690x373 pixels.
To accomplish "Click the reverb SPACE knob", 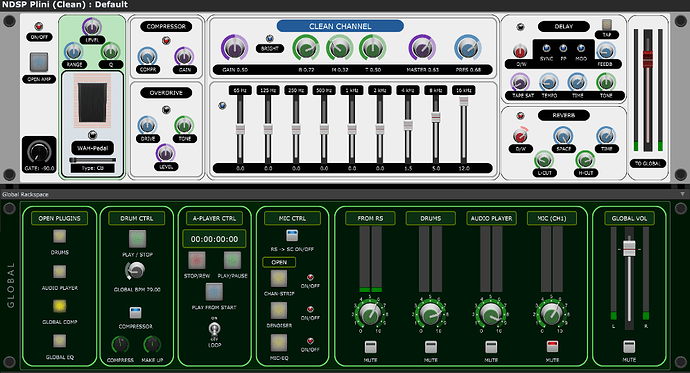I will pos(563,136).
